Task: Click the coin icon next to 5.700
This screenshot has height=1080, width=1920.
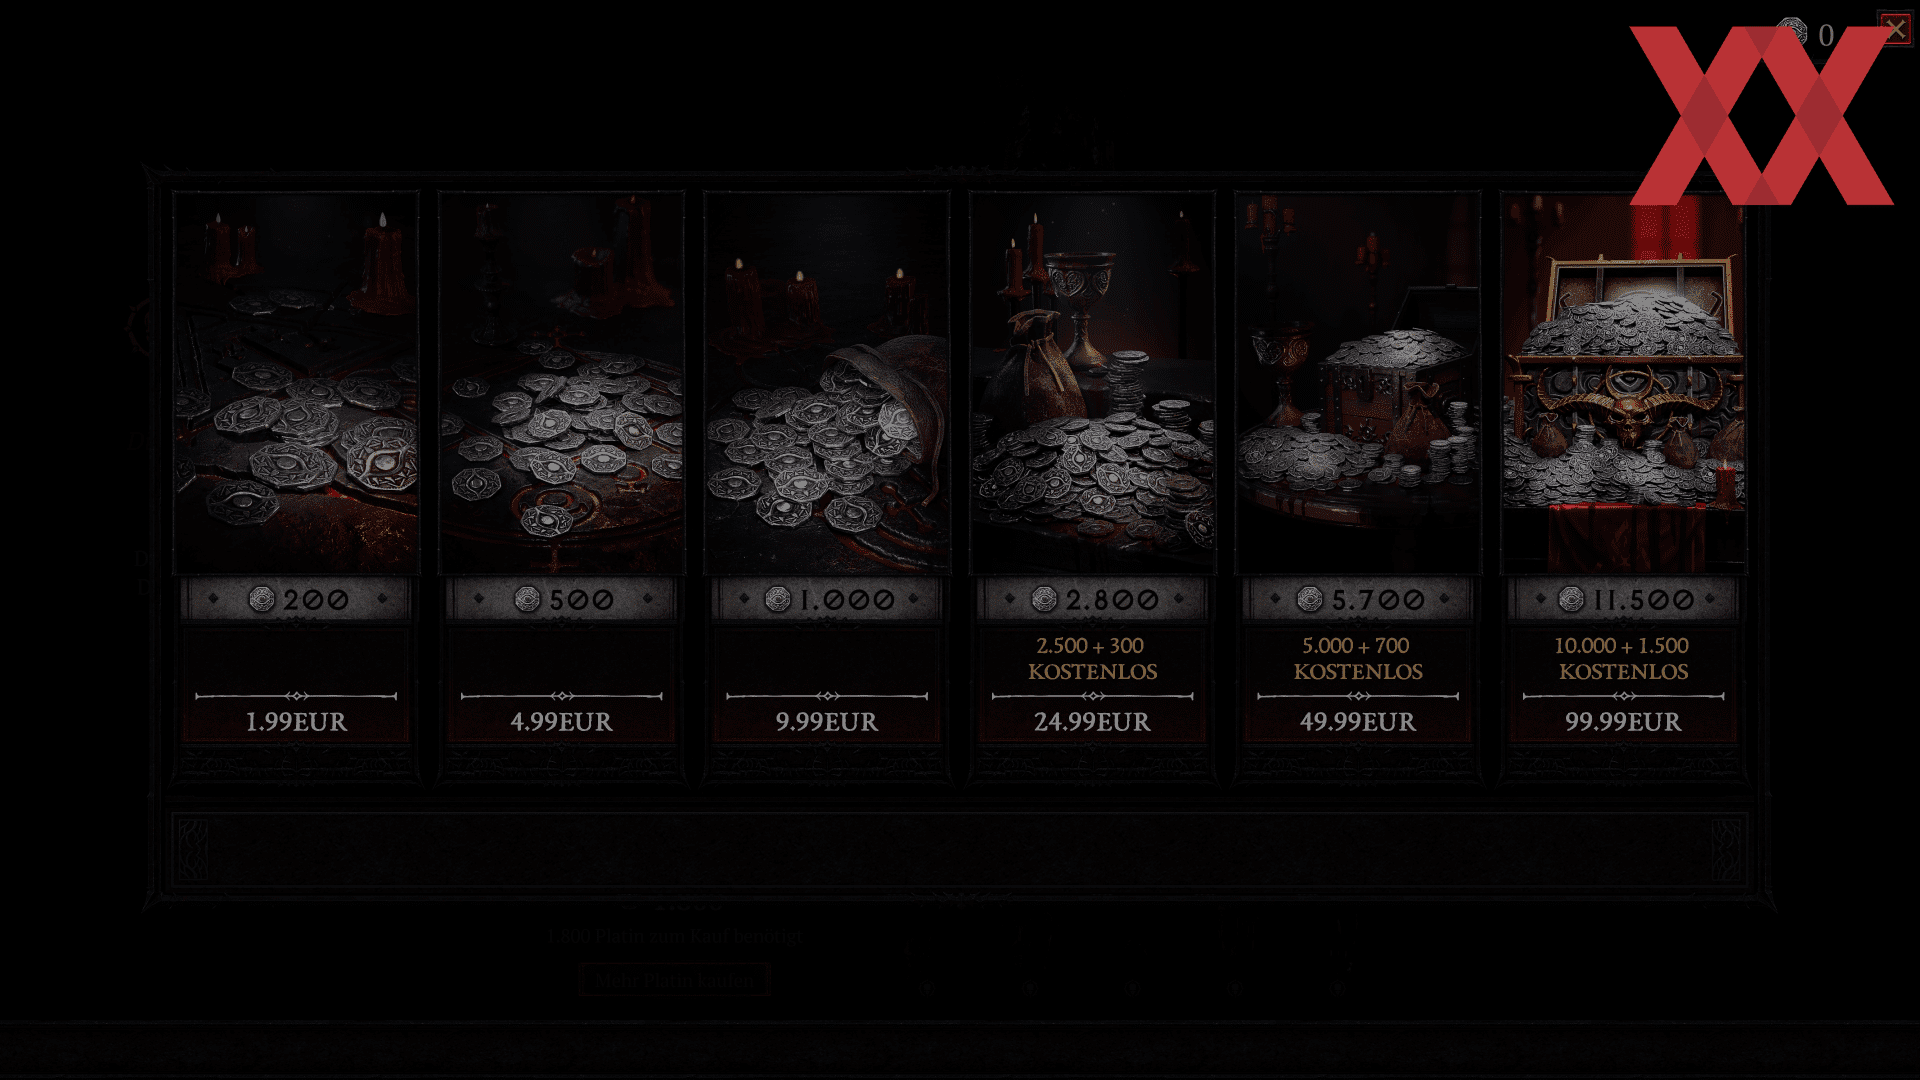Action: click(x=1310, y=599)
